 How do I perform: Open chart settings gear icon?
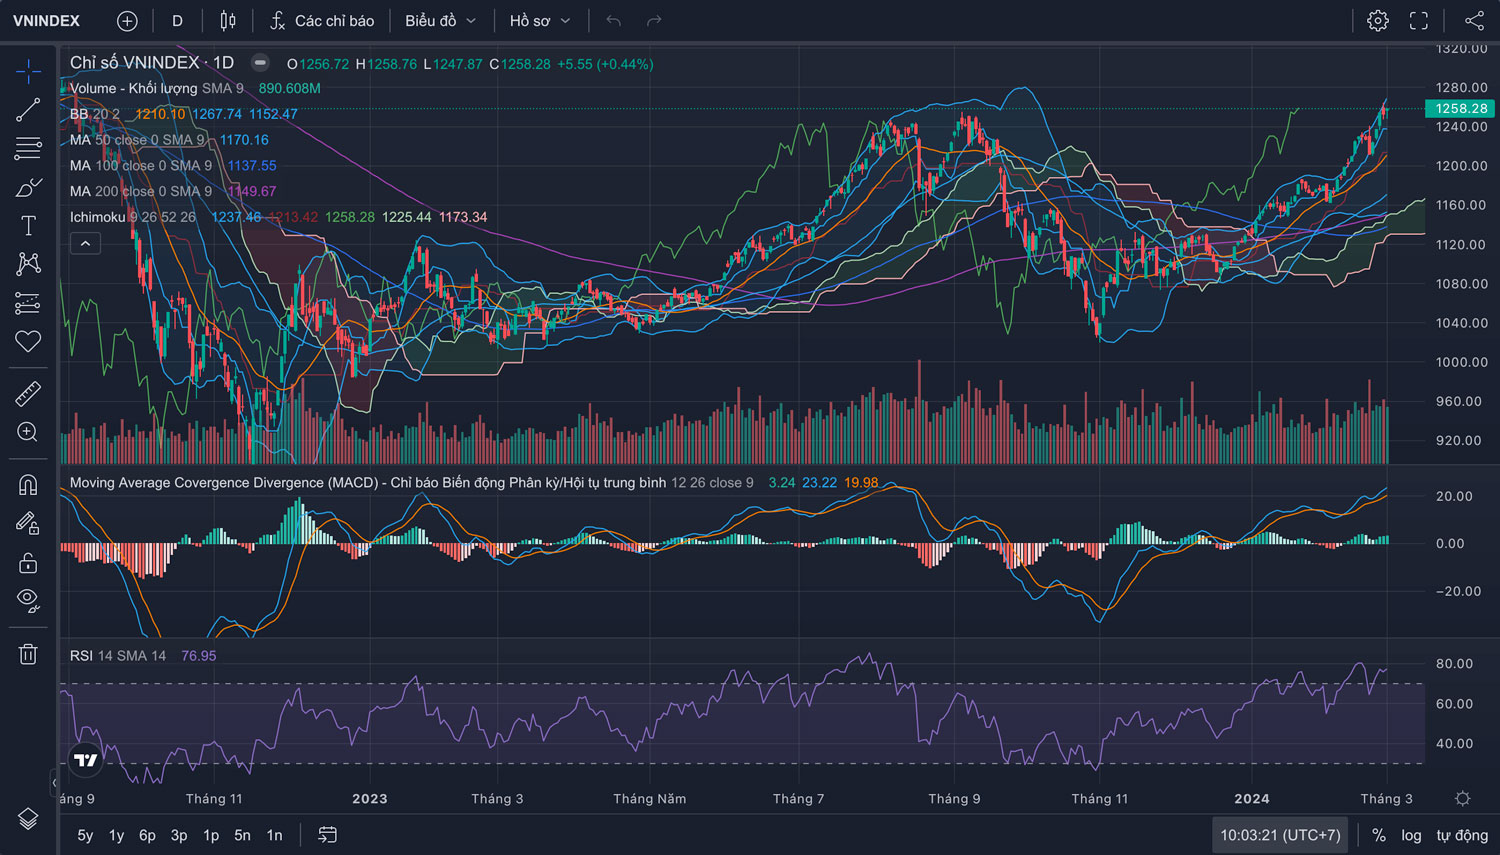pos(1377,21)
